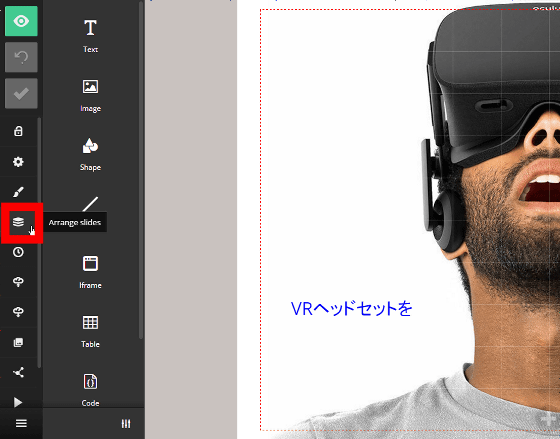Add an Iframe block
This screenshot has height=439, width=560.
90,273
